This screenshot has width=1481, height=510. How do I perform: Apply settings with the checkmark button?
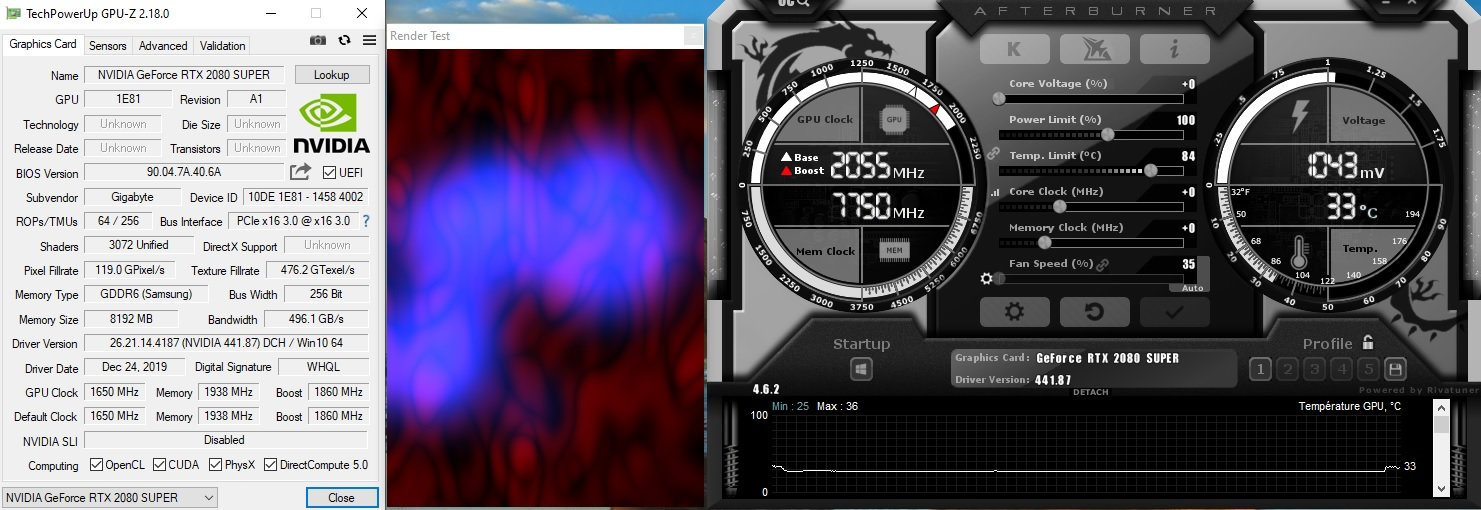coord(1174,312)
